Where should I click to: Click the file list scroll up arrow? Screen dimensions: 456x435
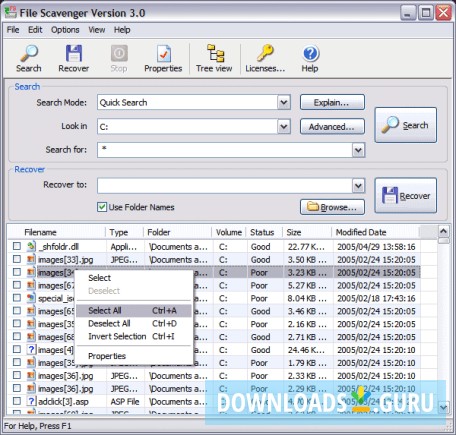(443, 231)
